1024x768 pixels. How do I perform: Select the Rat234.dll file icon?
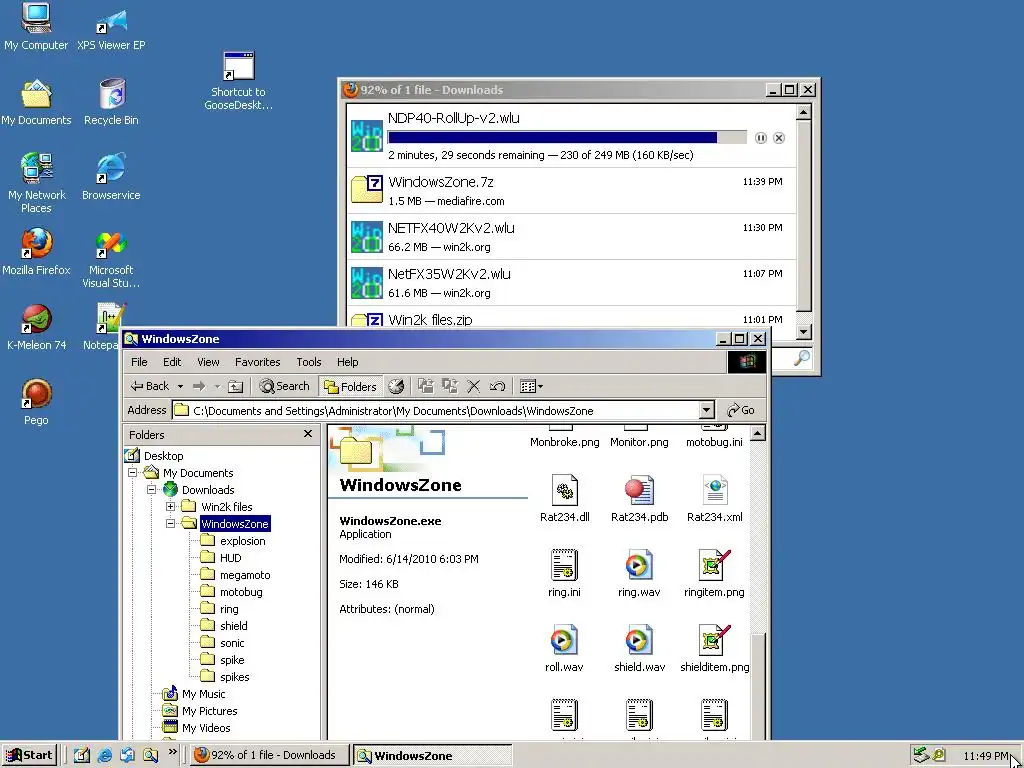[x=565, y=498]
